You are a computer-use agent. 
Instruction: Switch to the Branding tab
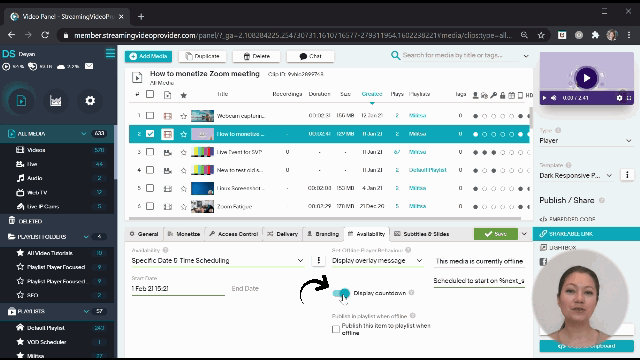[x=323, y=234]
